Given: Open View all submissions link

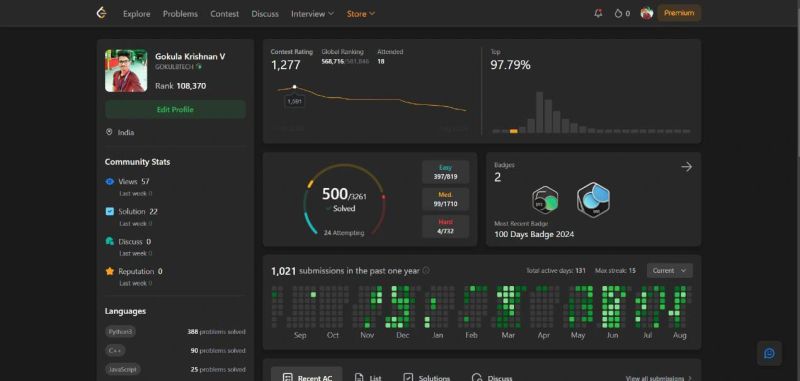Looking at the screenshot, I should coord(659,378).
